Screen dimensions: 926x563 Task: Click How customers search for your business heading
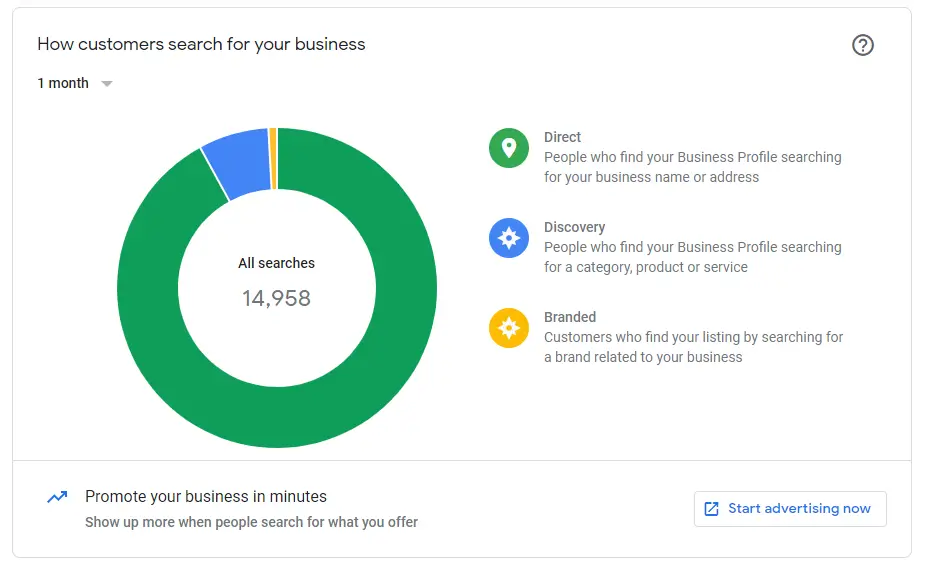point(201,44)
